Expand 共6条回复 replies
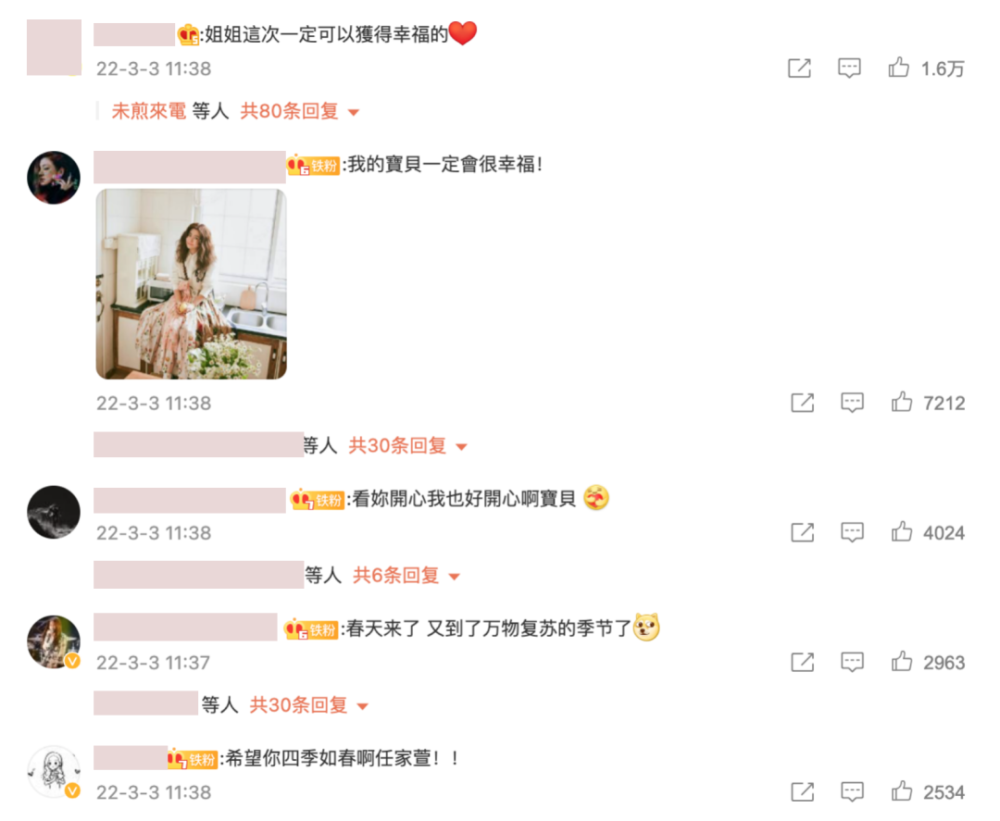This screenshot has height=821, width=1000. click(x=406, y=575)
